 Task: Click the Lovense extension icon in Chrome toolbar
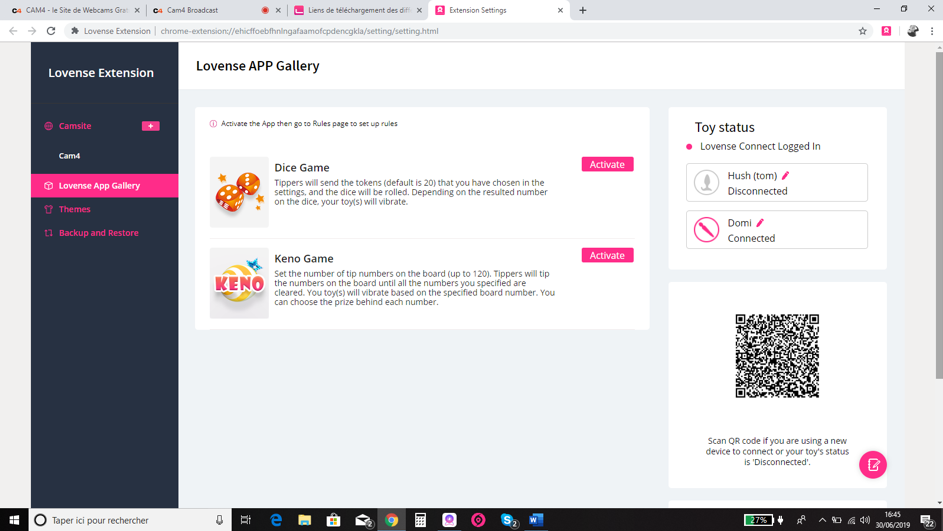coord(886,31)
